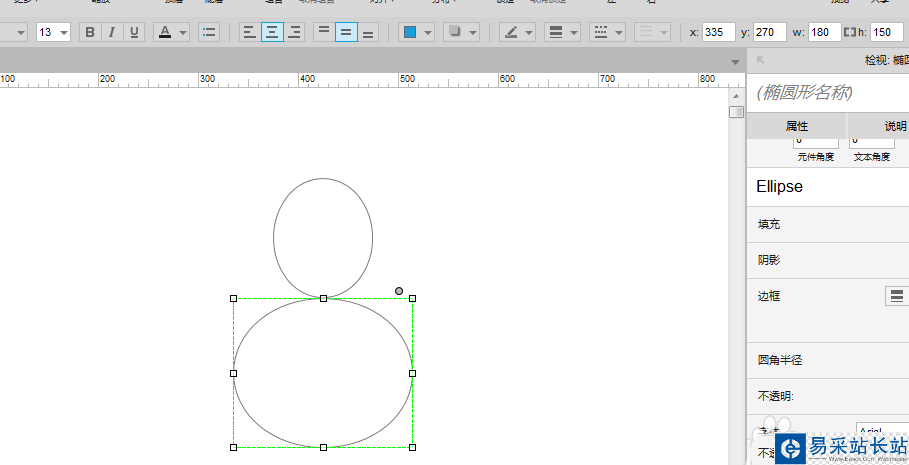909x465 pixels.
Task: Switch to the 说明 tab
Action: (890, 126)
